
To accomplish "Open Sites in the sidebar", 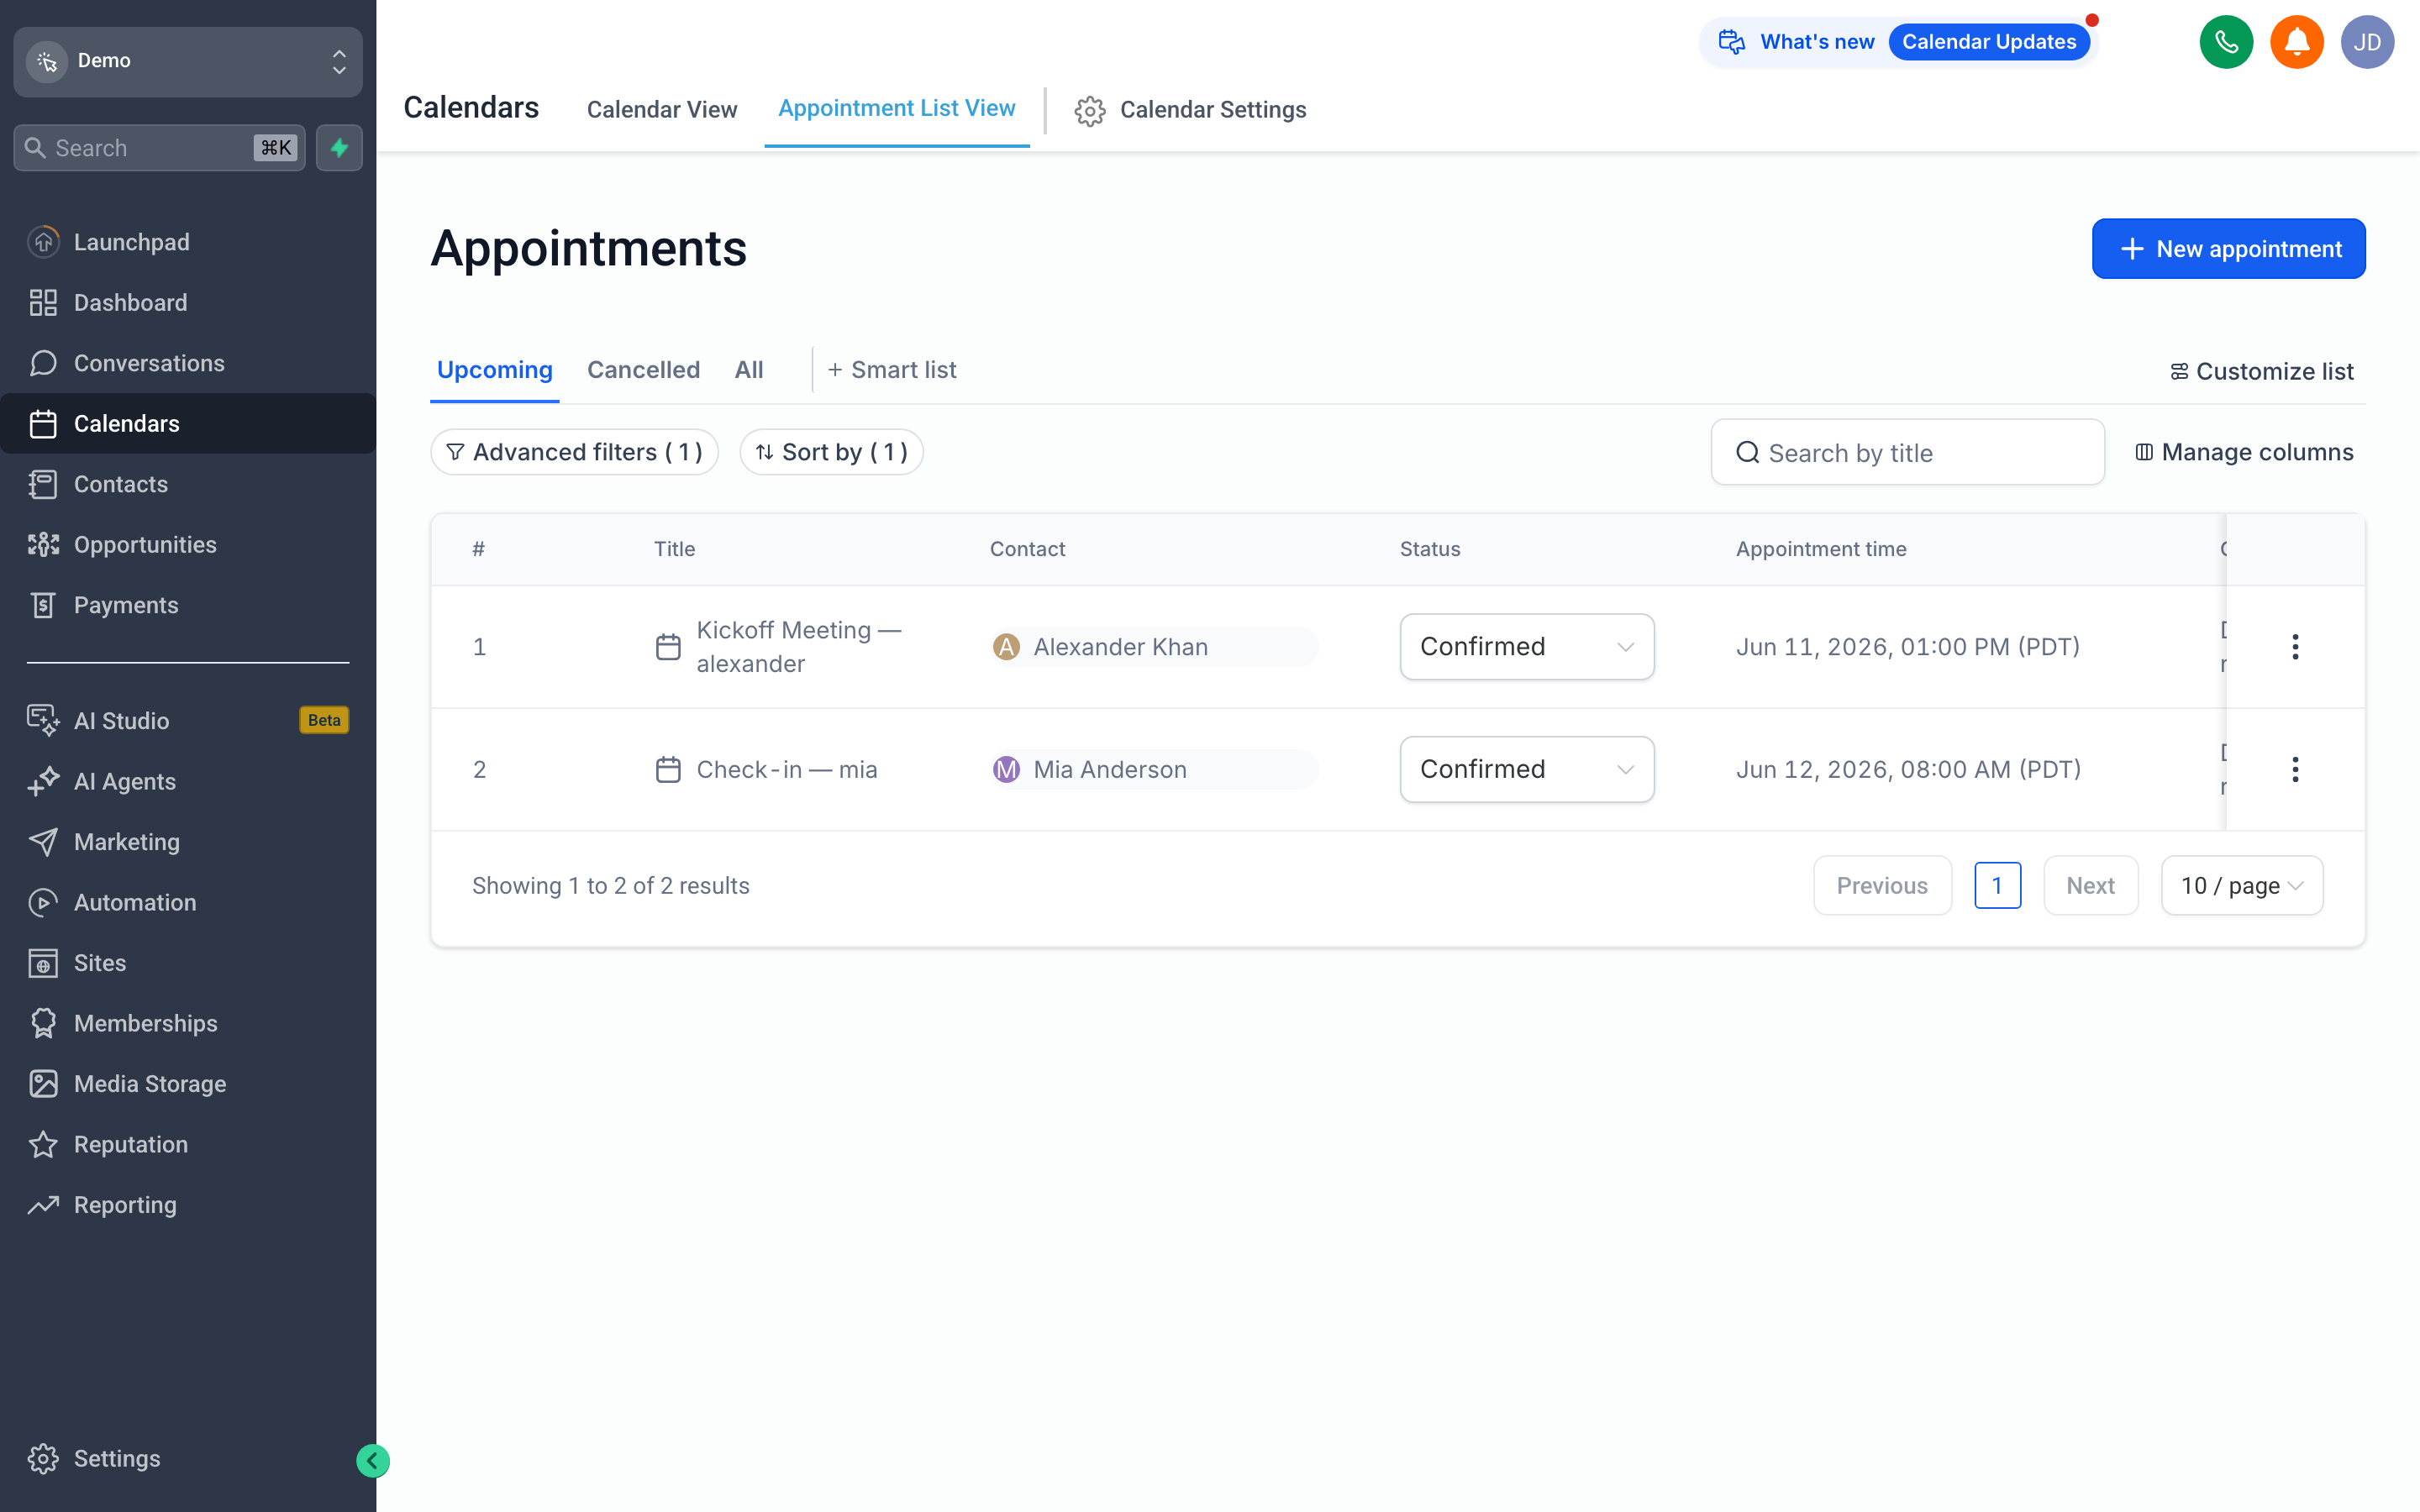I will (188, 962).
